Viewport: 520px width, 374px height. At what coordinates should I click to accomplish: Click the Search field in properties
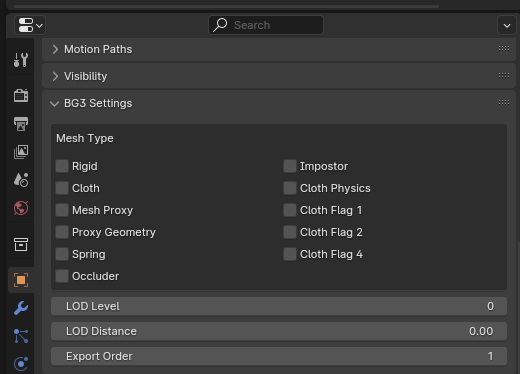266,25
